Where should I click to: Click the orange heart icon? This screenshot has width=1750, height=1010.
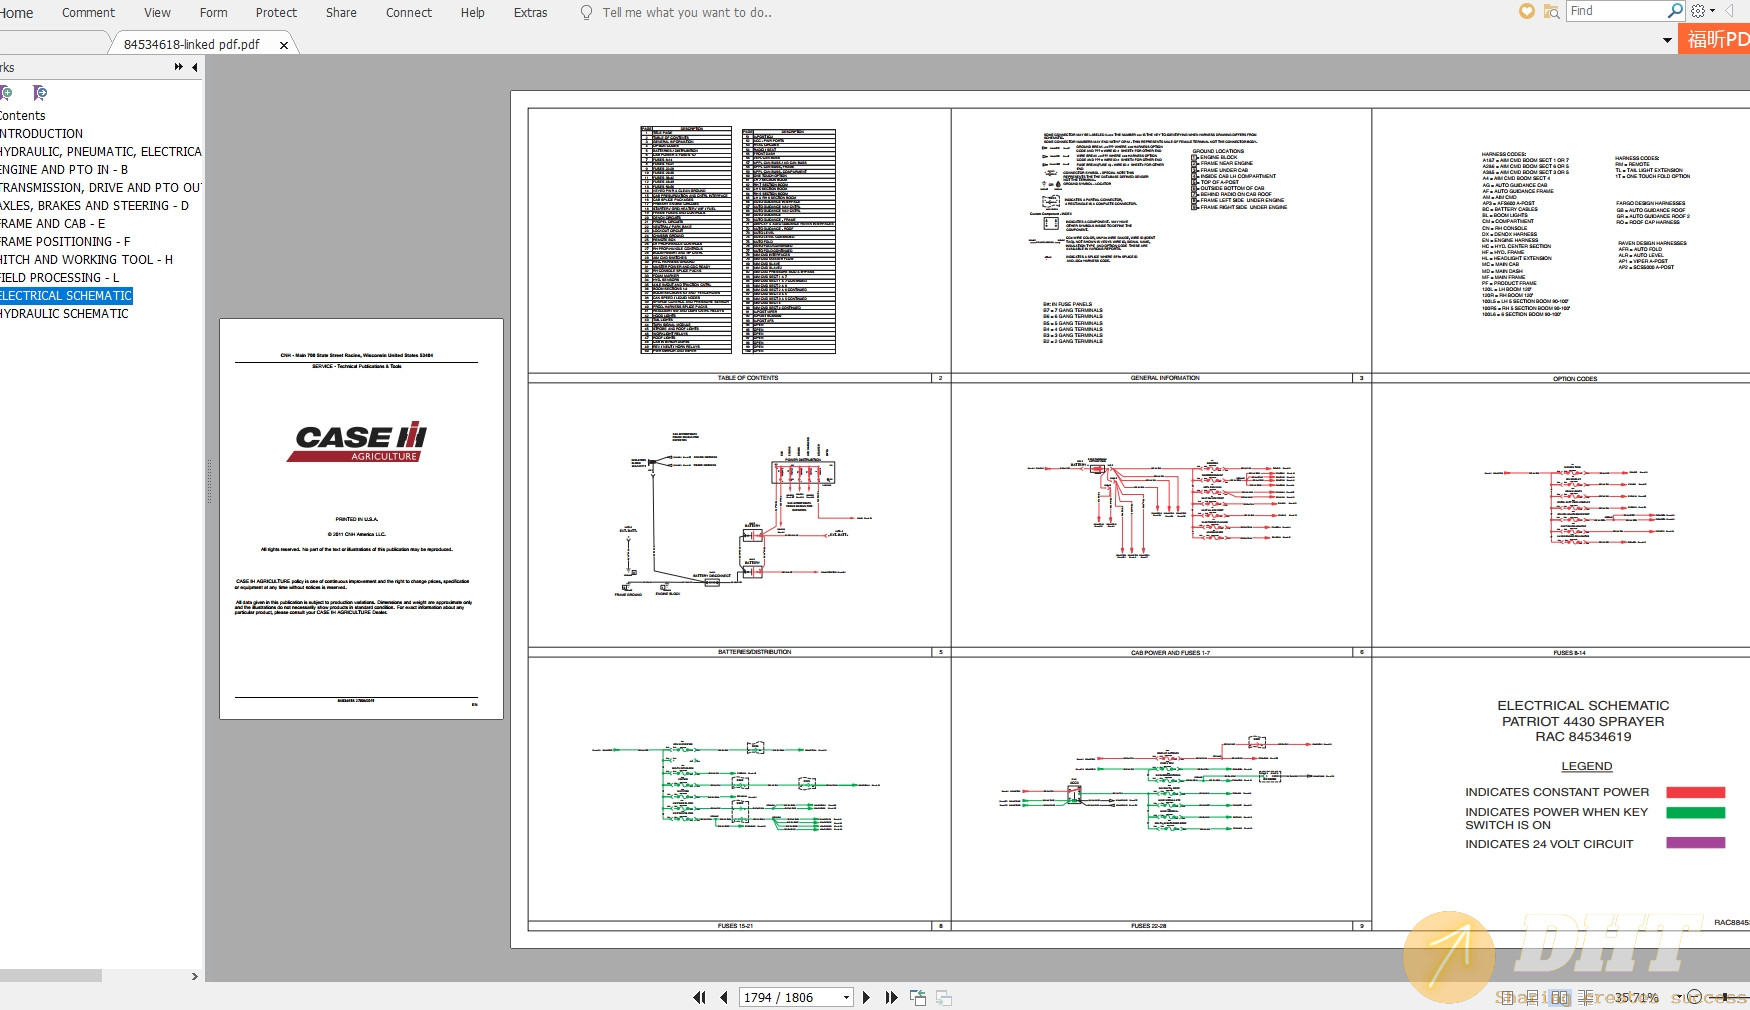(1526, 11)
